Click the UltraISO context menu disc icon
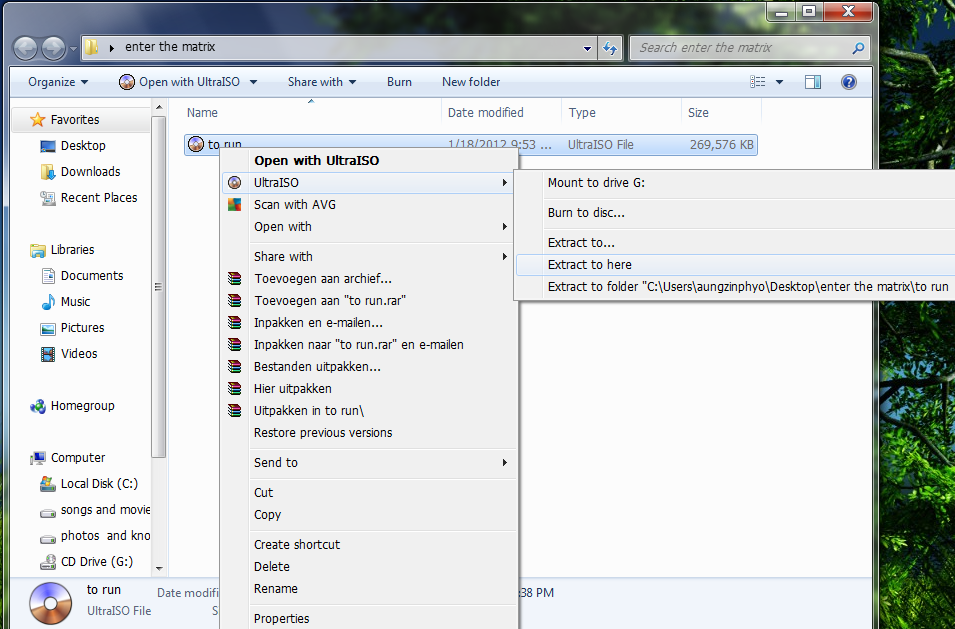955x629 pixels. tap(234, 182)
